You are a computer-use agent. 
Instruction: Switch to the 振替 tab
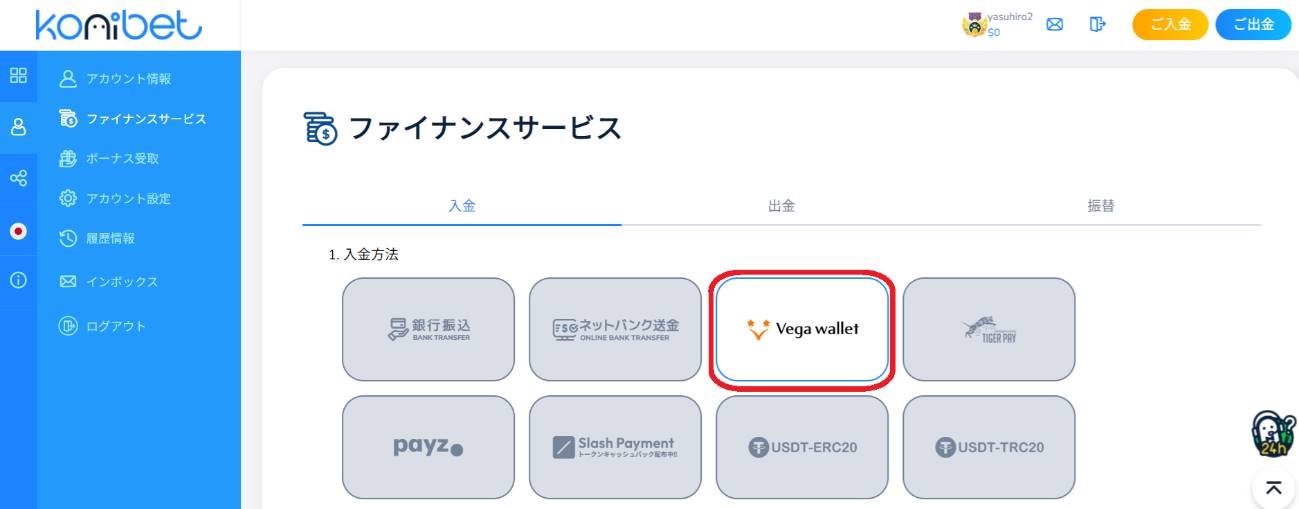[x=1101, y=206]
